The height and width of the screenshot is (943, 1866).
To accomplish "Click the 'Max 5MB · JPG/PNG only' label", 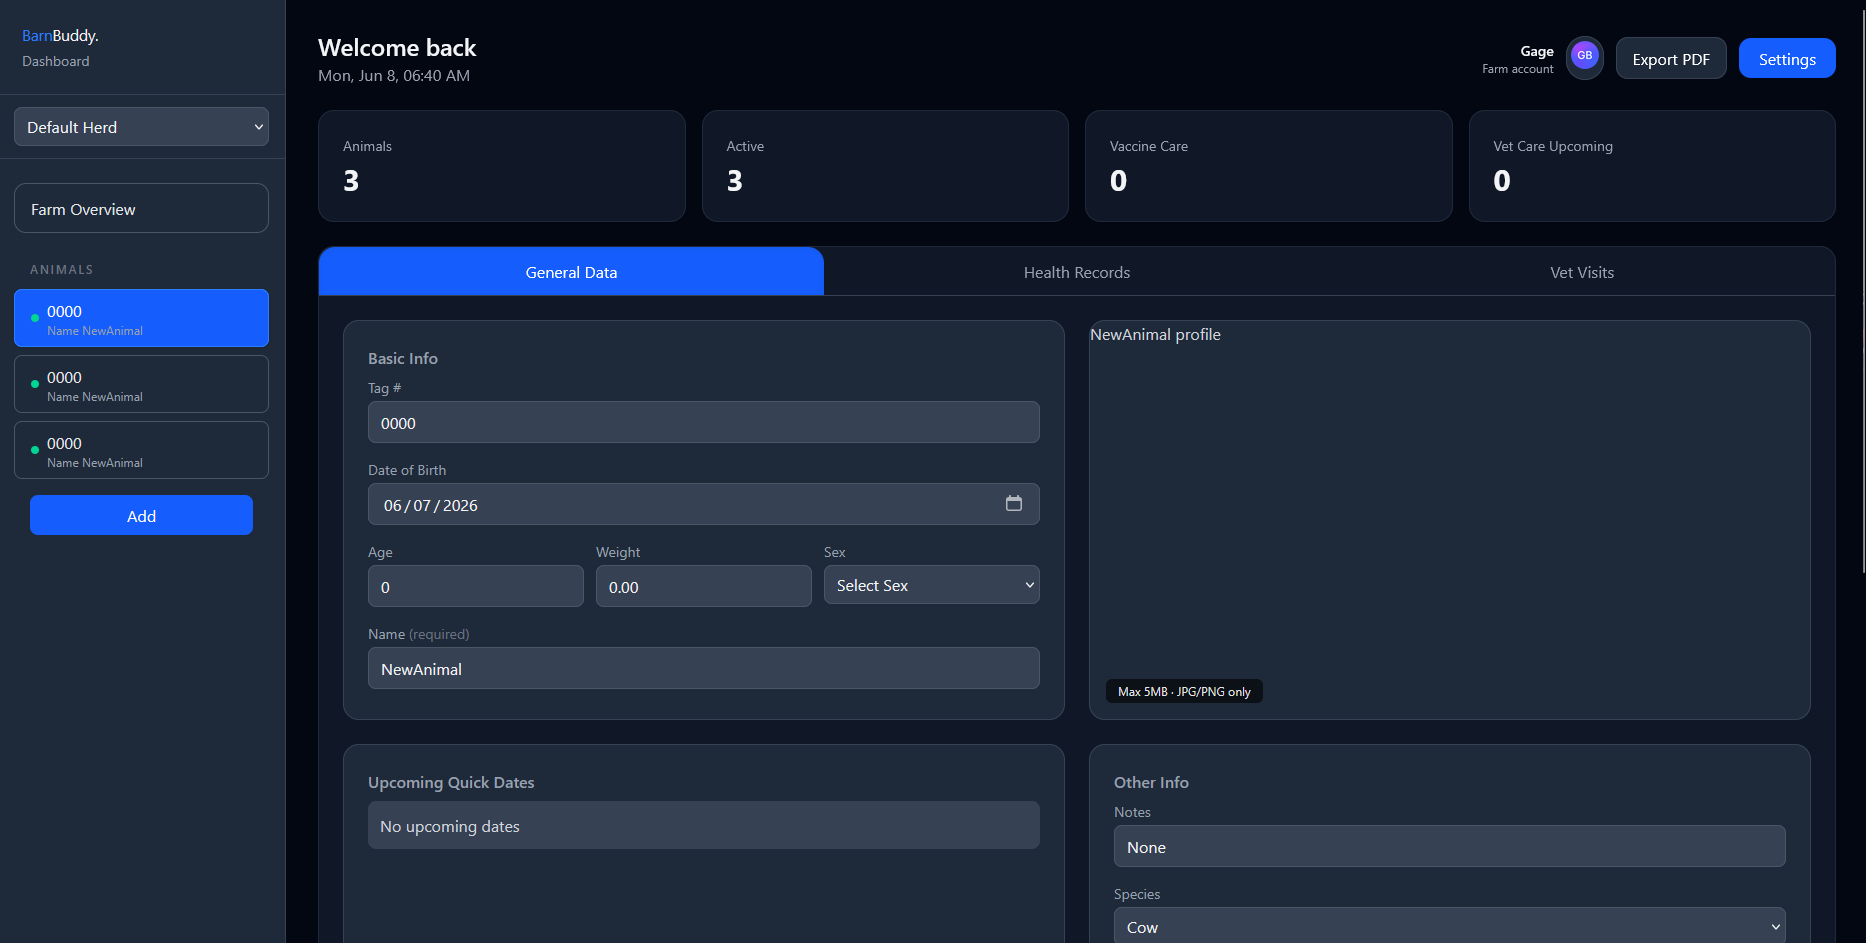I will pyautogui.click(x=1184, y=691).
